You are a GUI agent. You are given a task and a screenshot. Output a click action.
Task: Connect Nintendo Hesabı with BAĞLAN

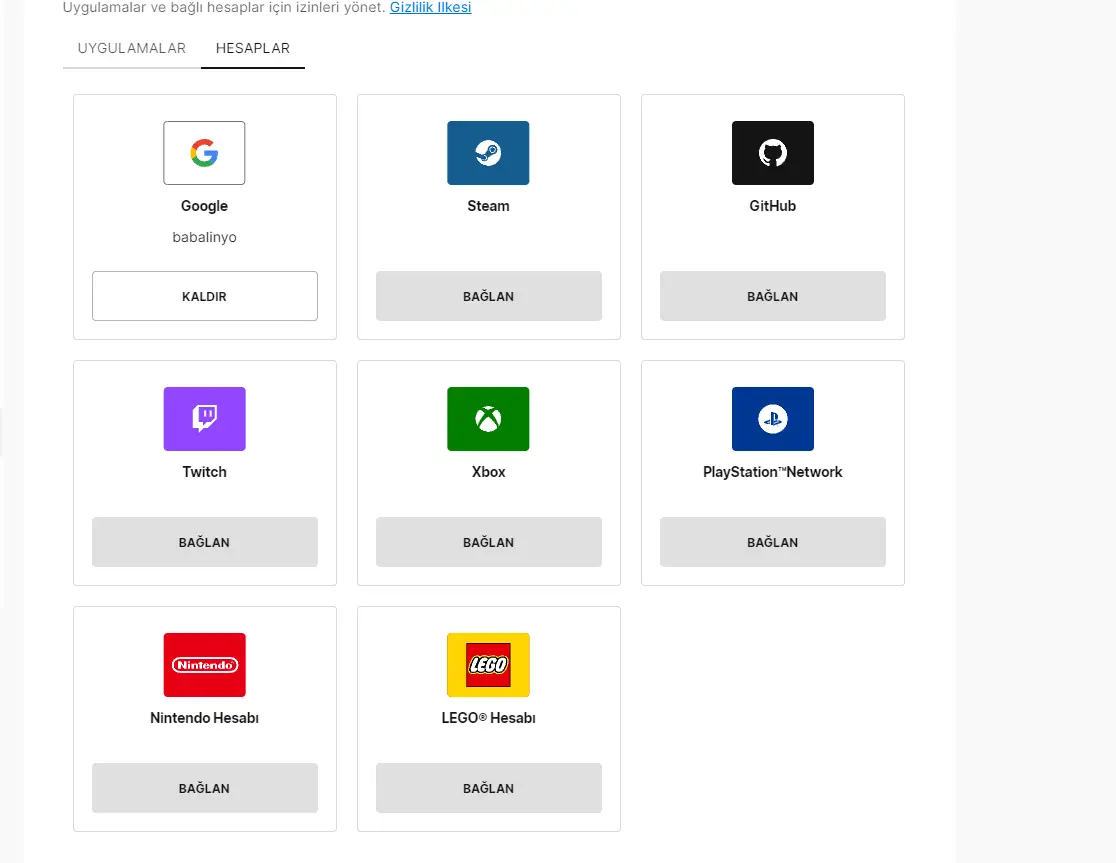pyautogui.click(x=204, y=788)
